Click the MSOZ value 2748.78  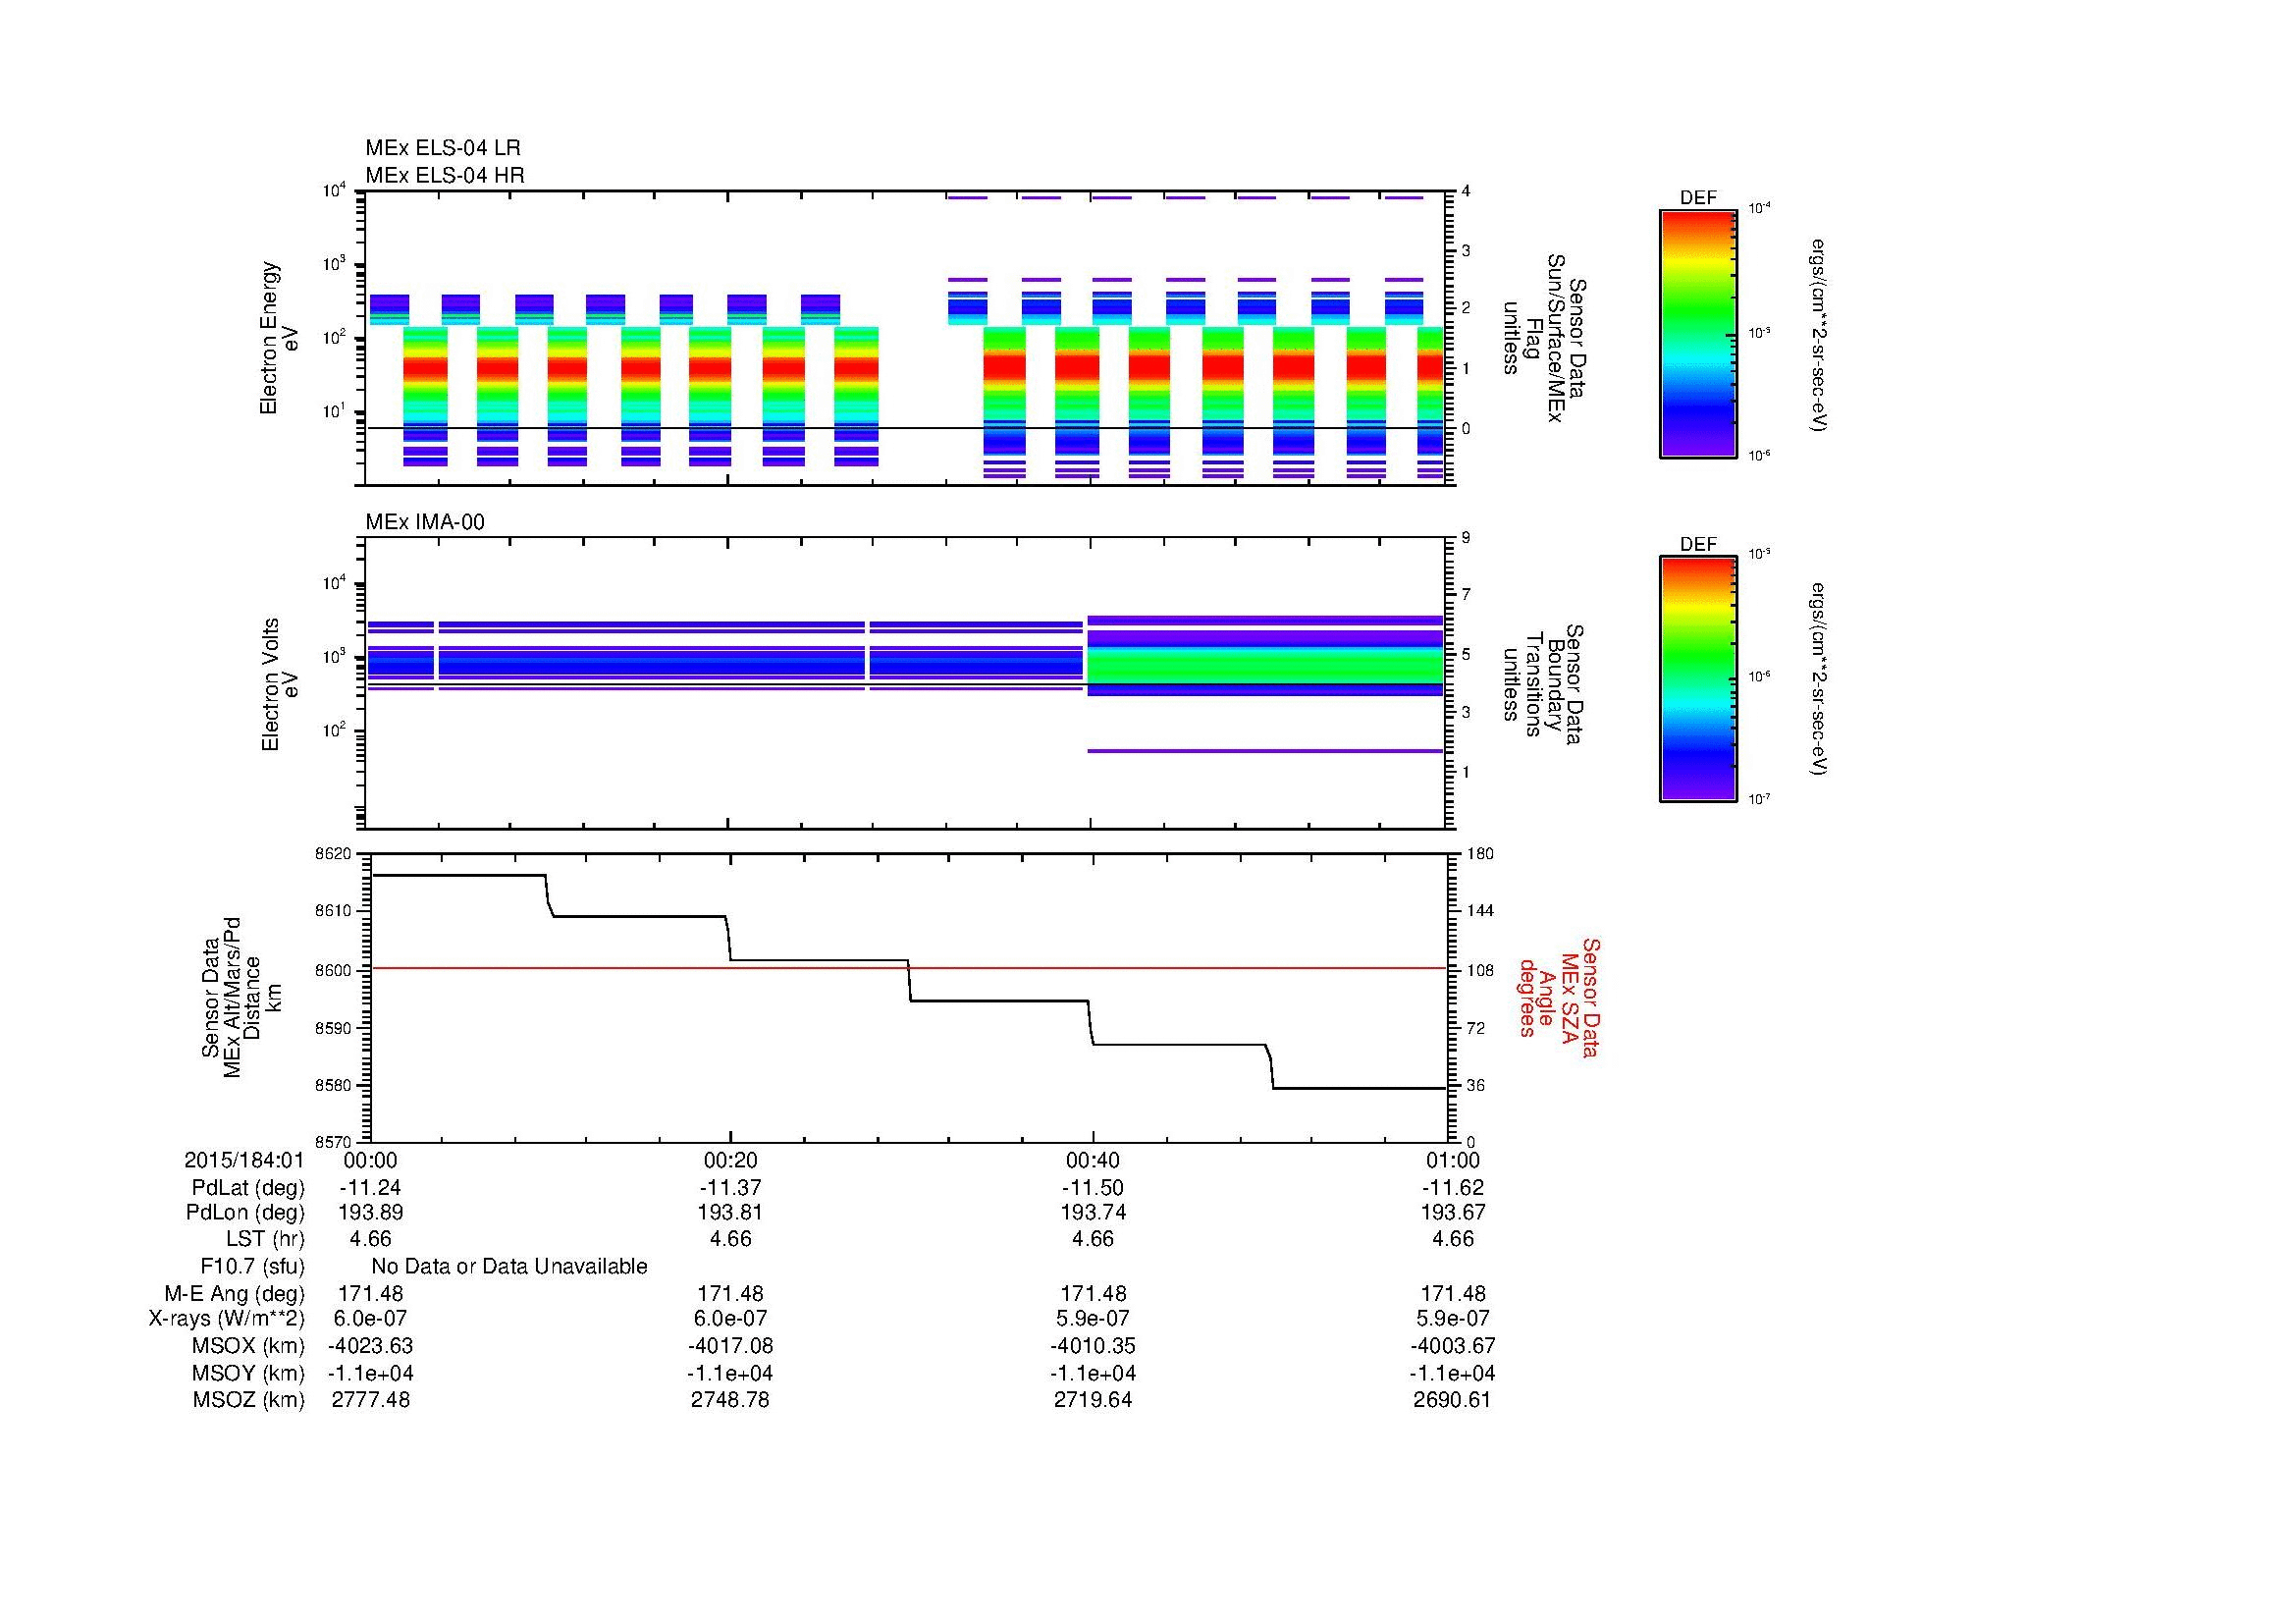pos(730,1399)
